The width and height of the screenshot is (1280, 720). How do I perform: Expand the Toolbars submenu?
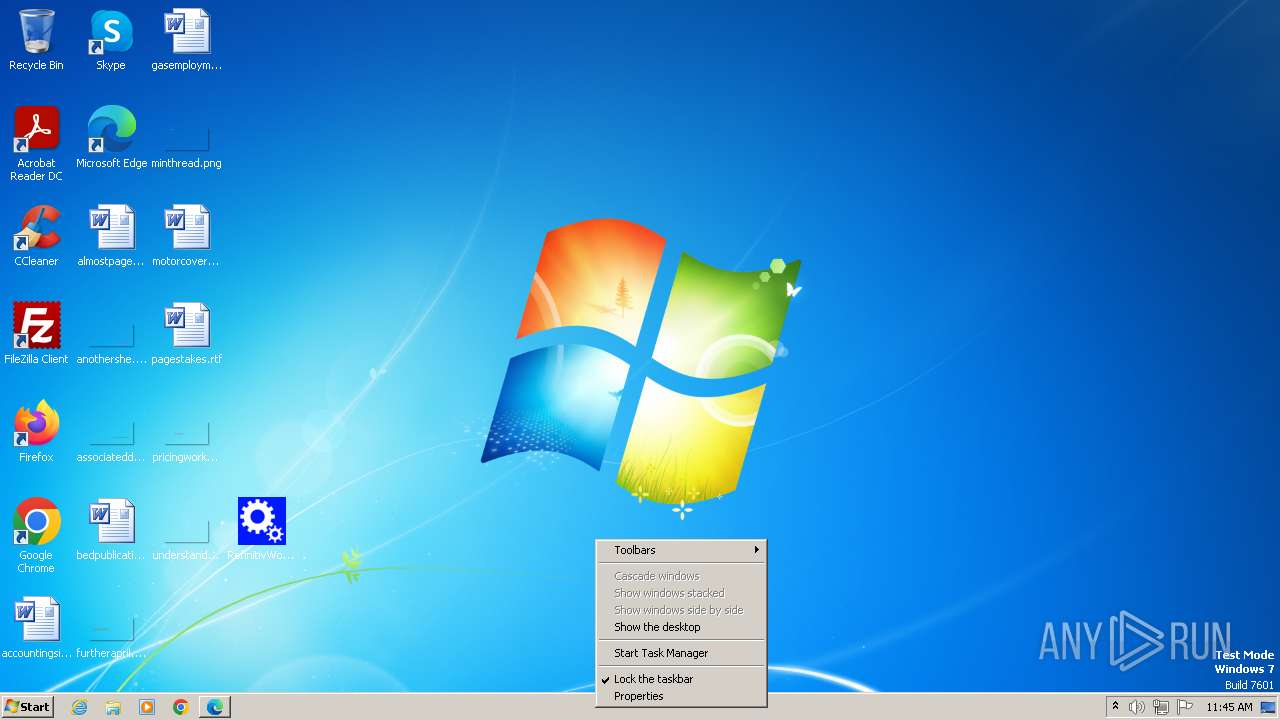coord(681,550)
